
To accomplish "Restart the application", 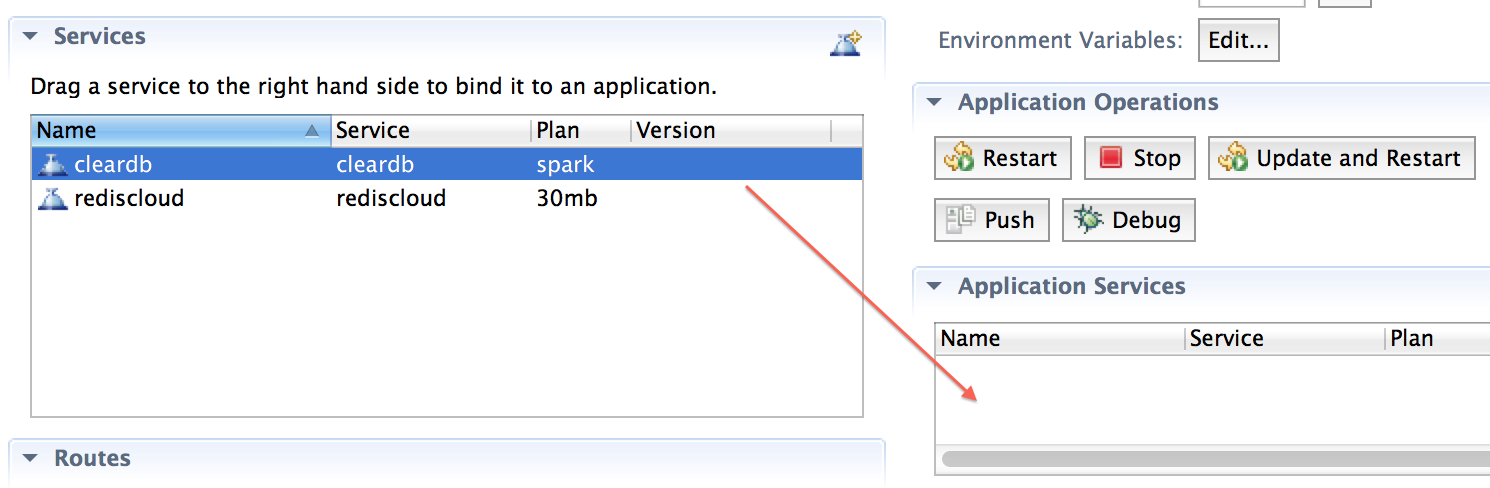I will click(1003, 158).
